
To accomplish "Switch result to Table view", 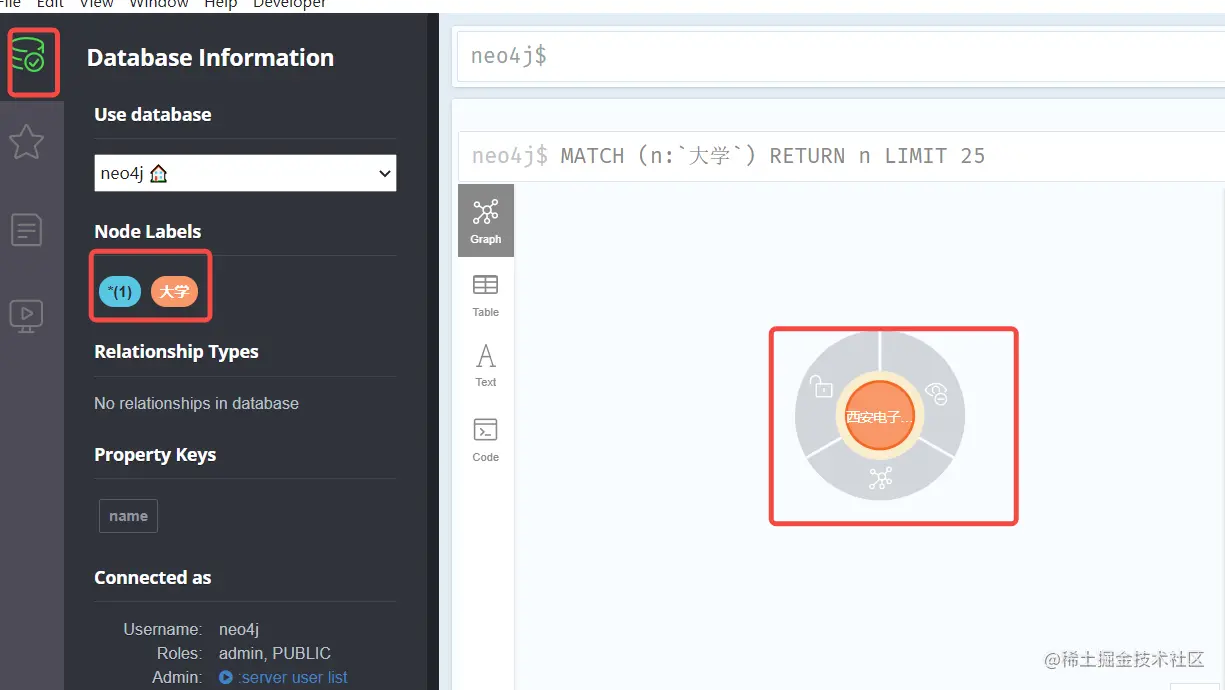I will tap(486, 296).
